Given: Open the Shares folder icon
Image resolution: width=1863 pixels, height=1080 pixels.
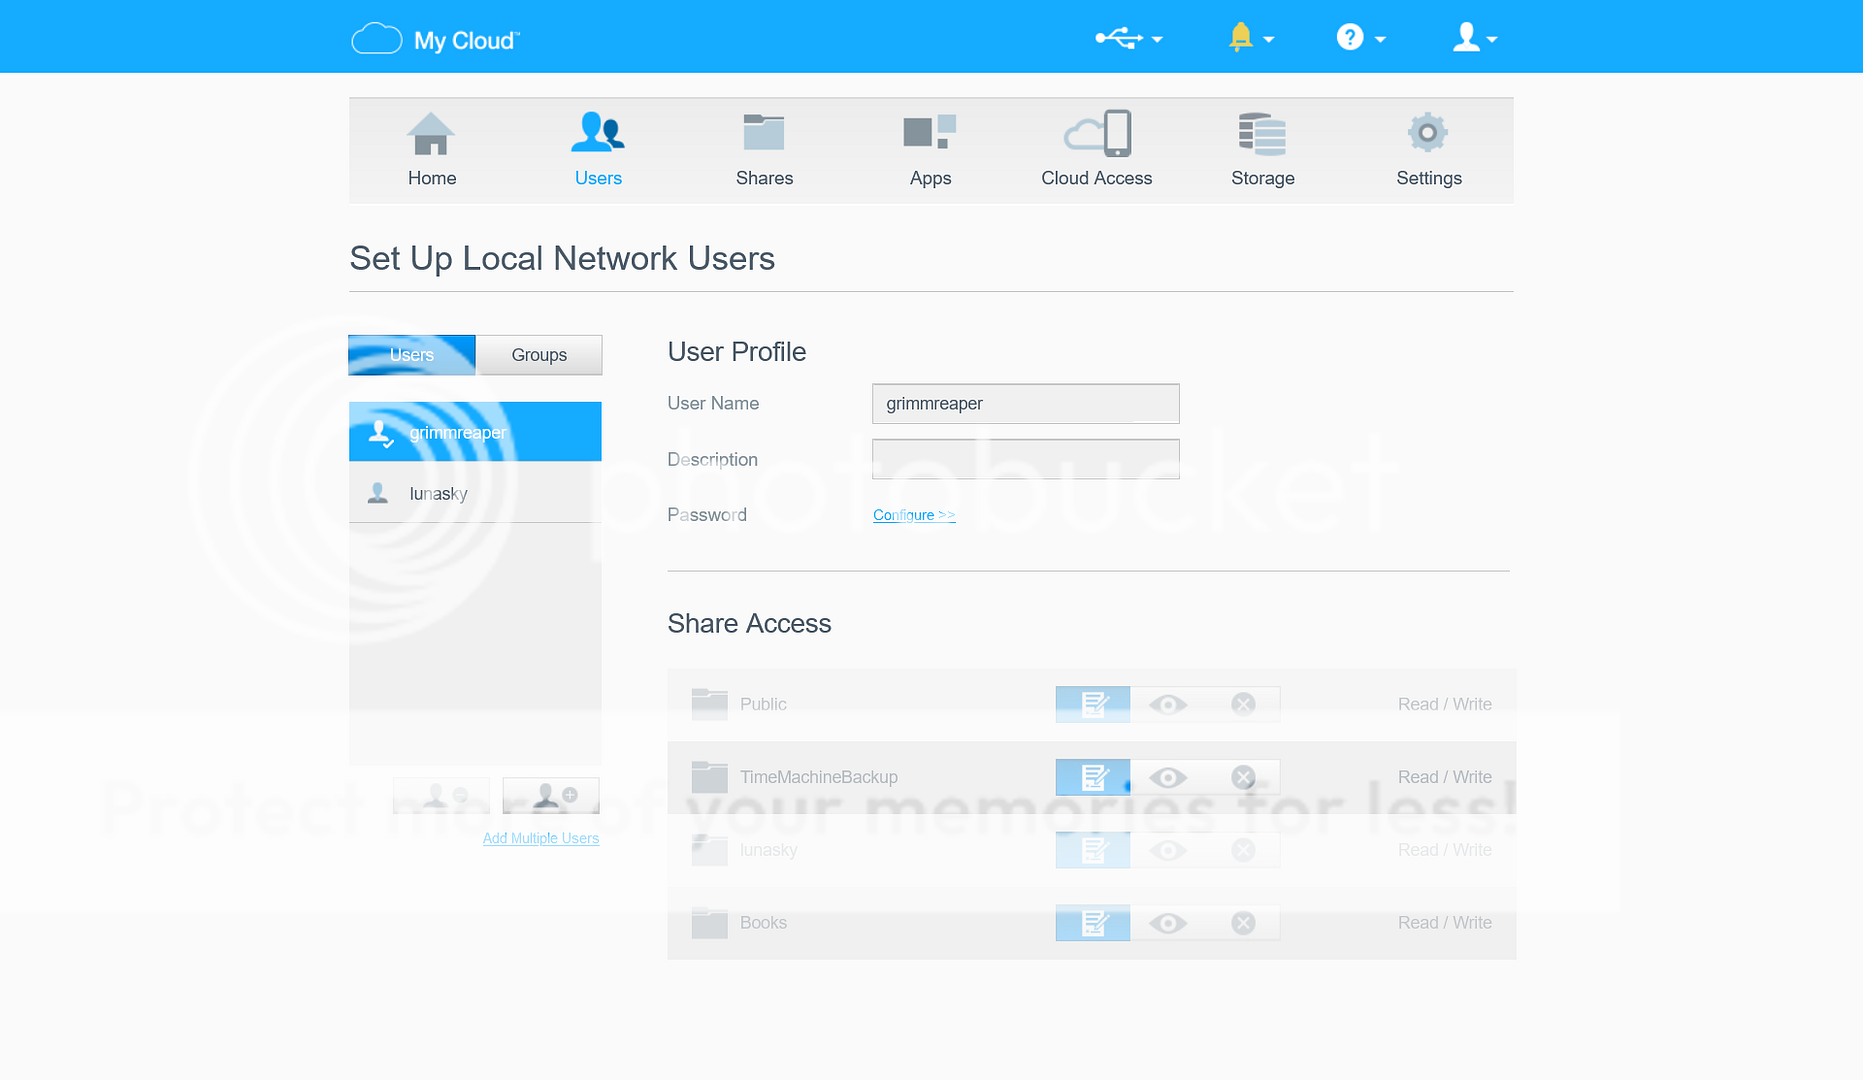Looking at the screenshot, I should pyautogui.click(x=764, y=134).
